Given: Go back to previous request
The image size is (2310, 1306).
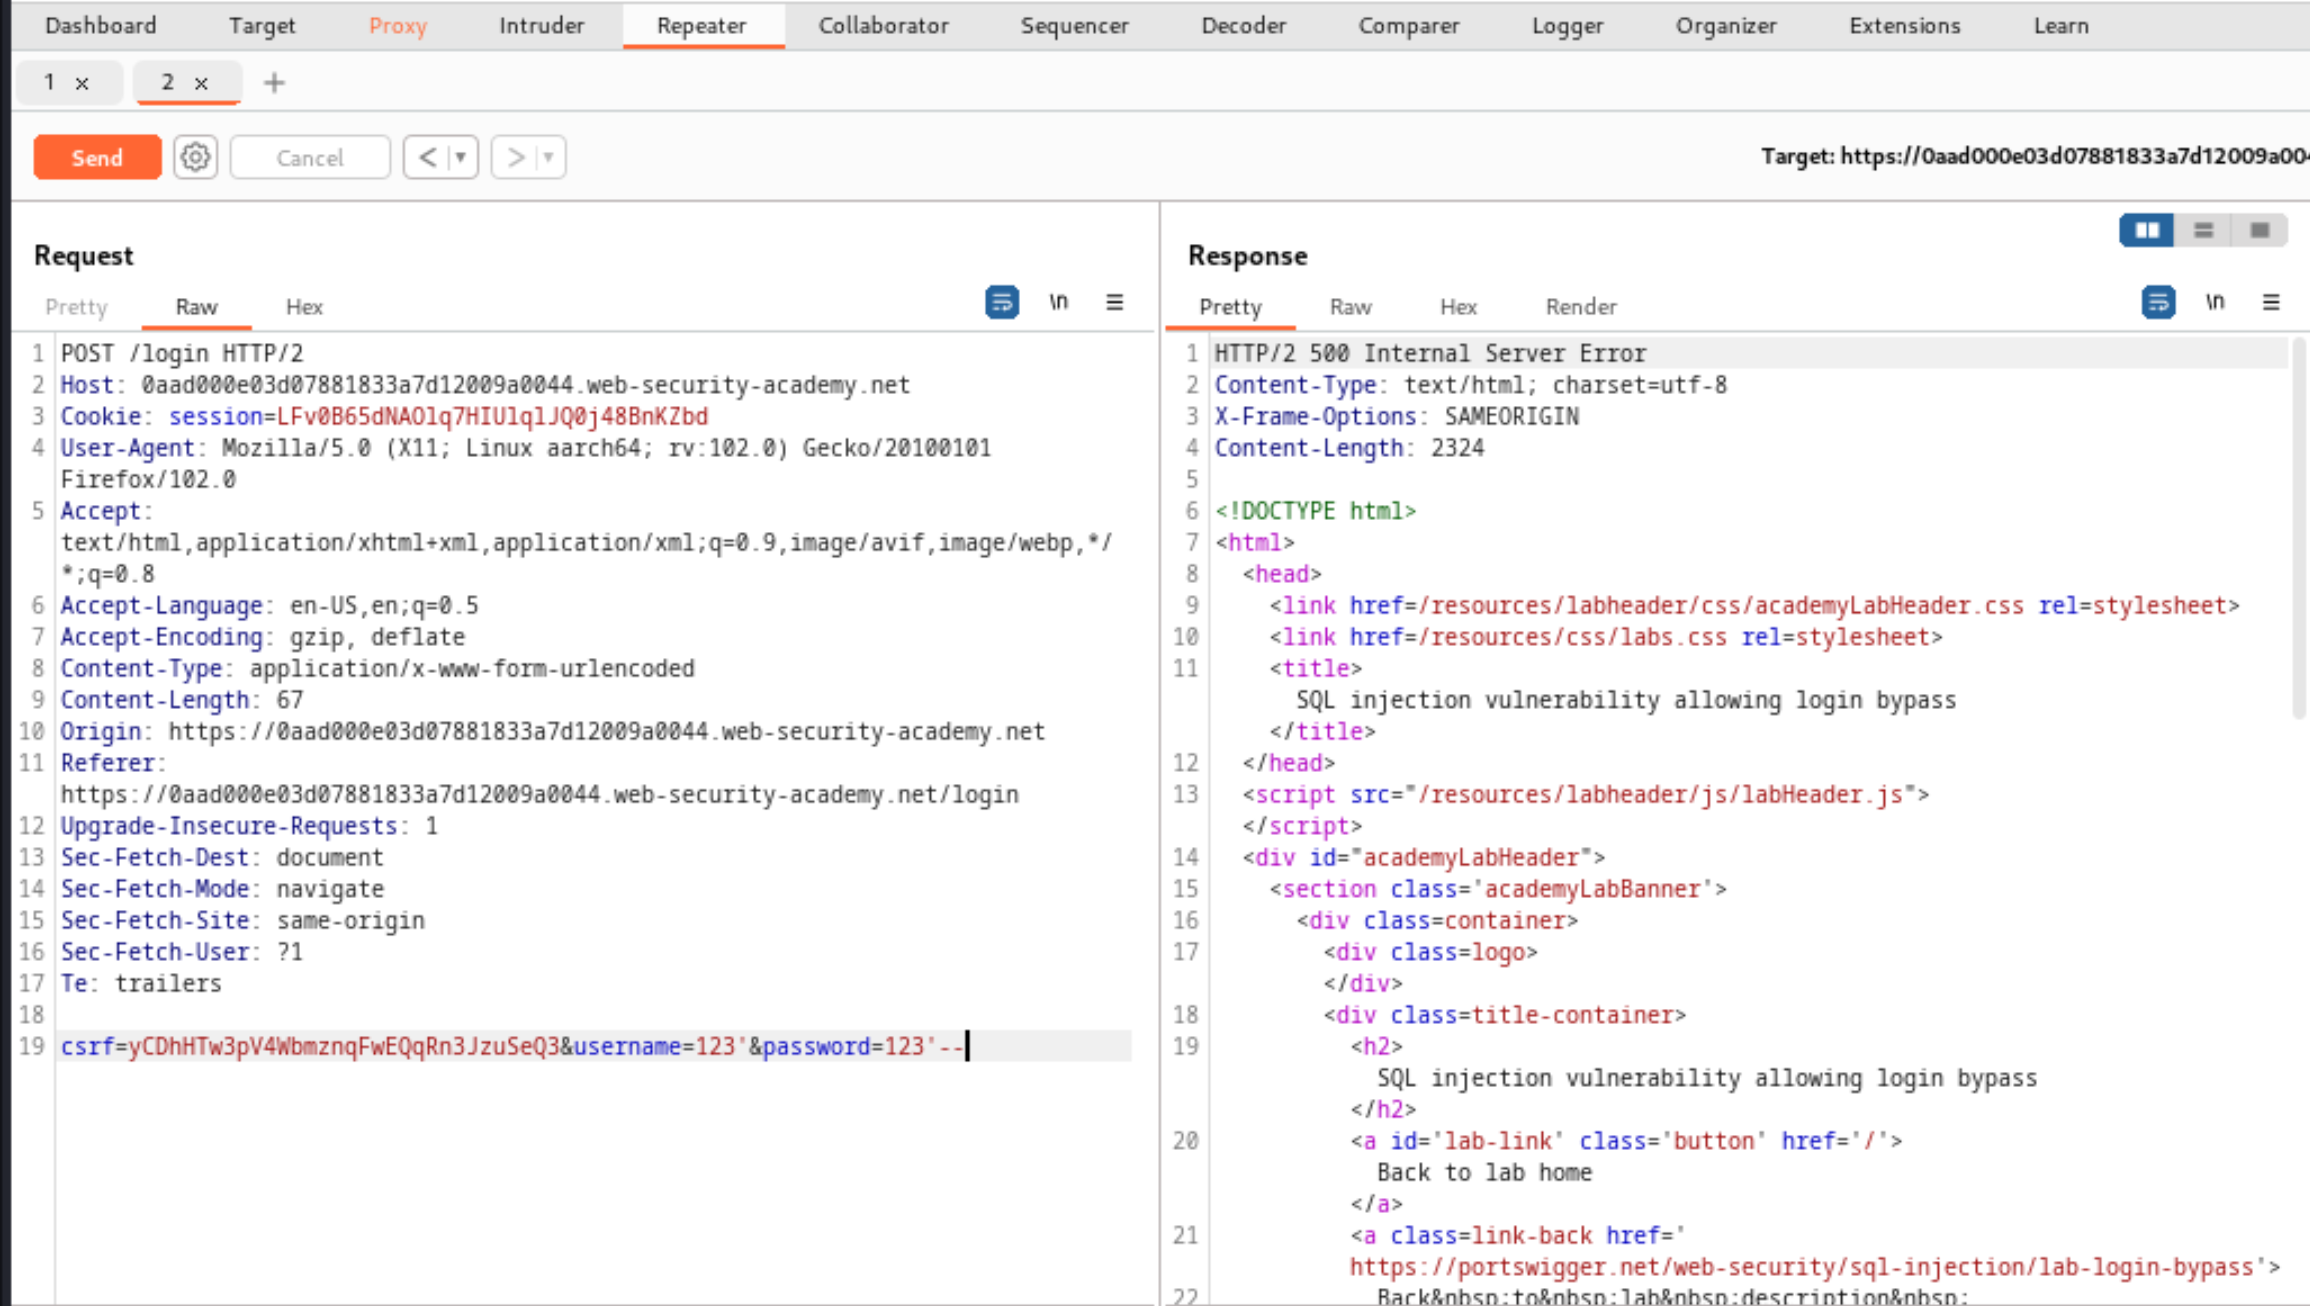Looking at the screenshot, I should pyautogui.click(x=427, y=157).
